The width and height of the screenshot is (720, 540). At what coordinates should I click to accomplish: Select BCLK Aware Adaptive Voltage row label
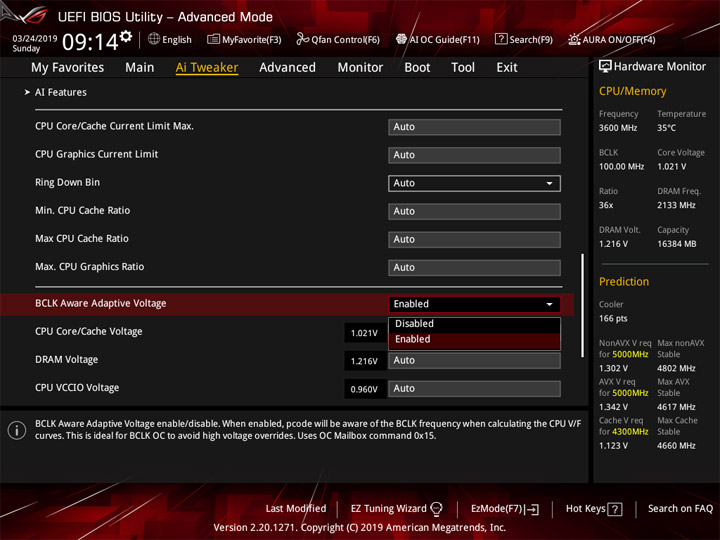[x=101, y=304]
